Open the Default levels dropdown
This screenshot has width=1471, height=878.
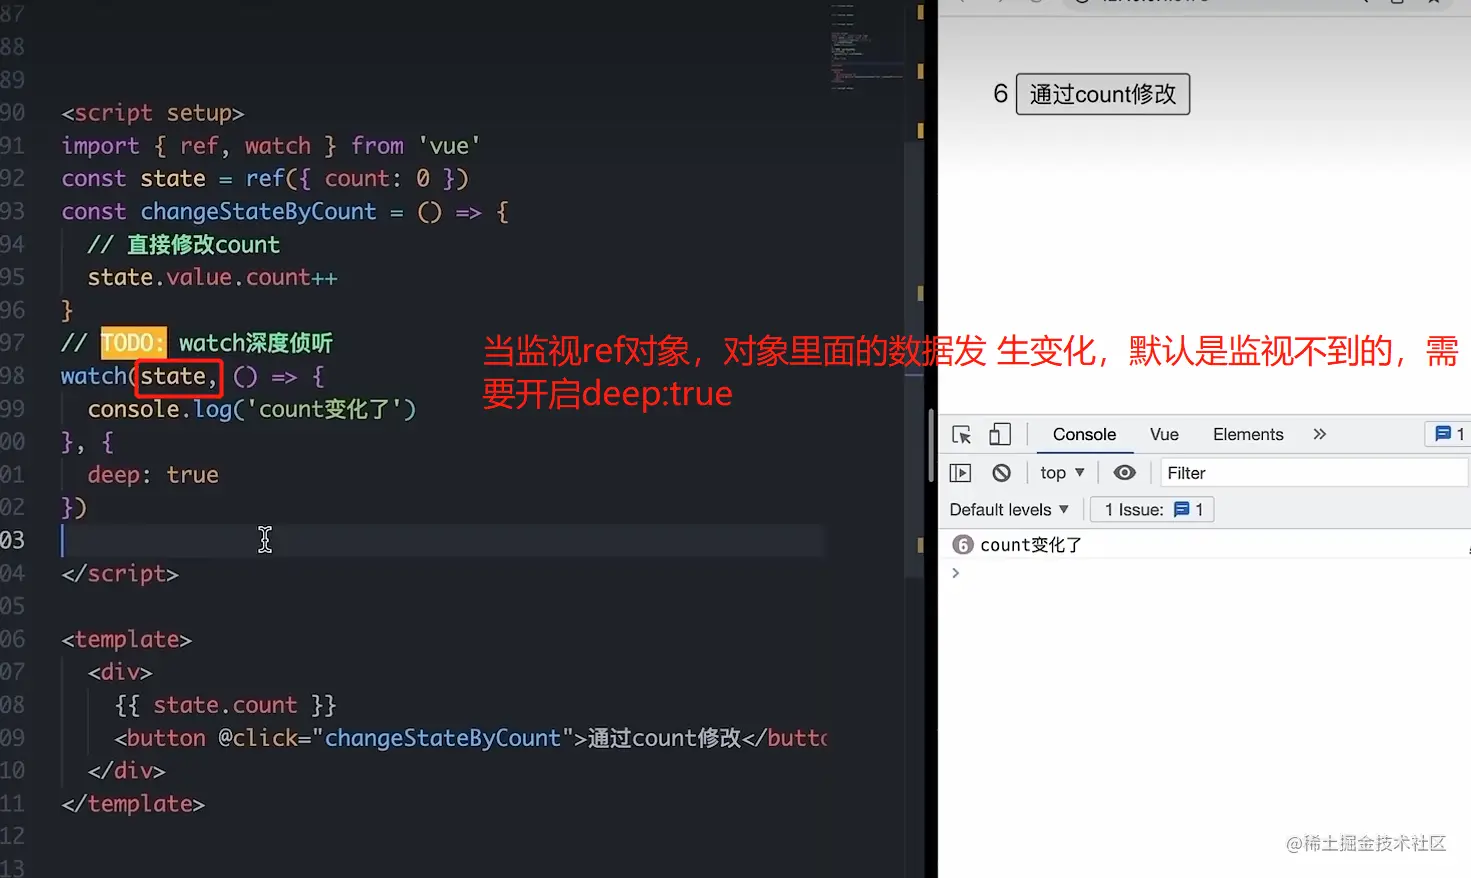(x=1009, y=510)
